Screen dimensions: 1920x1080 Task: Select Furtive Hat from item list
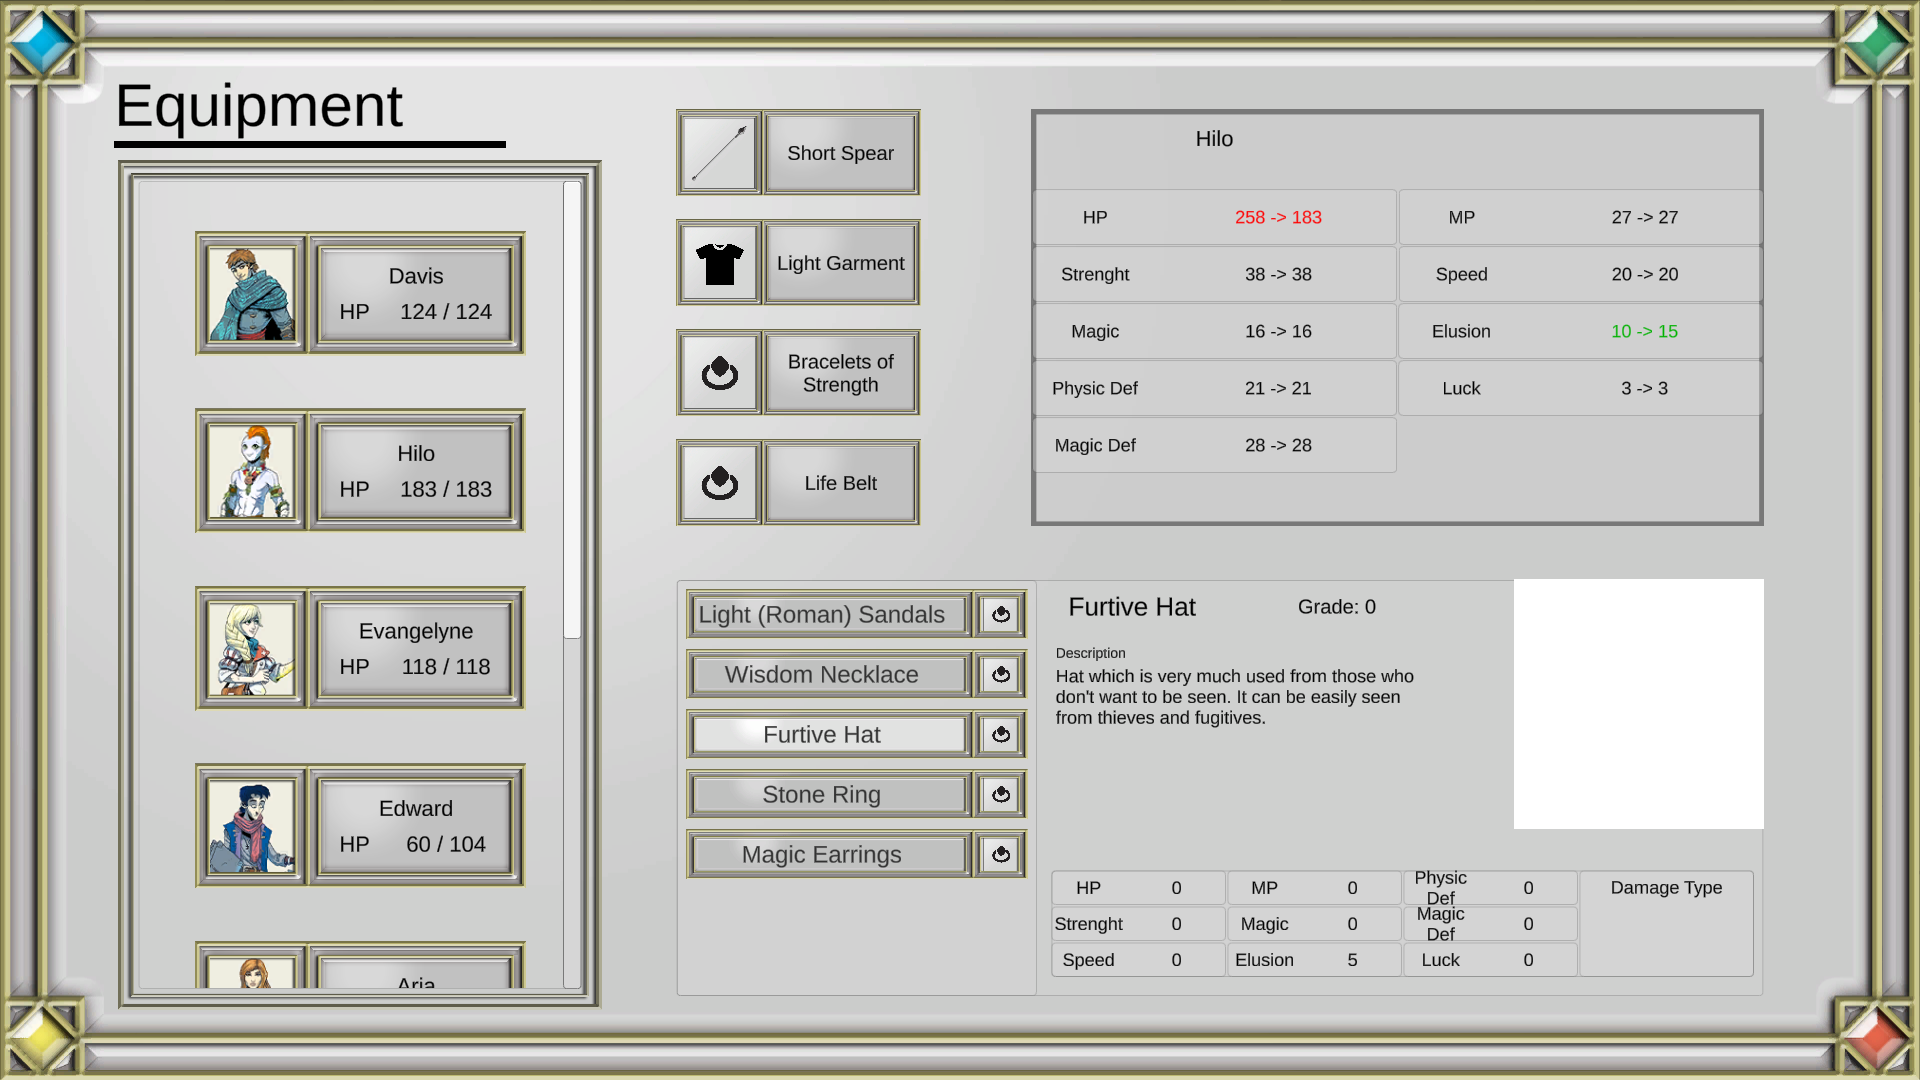(829, 735)
